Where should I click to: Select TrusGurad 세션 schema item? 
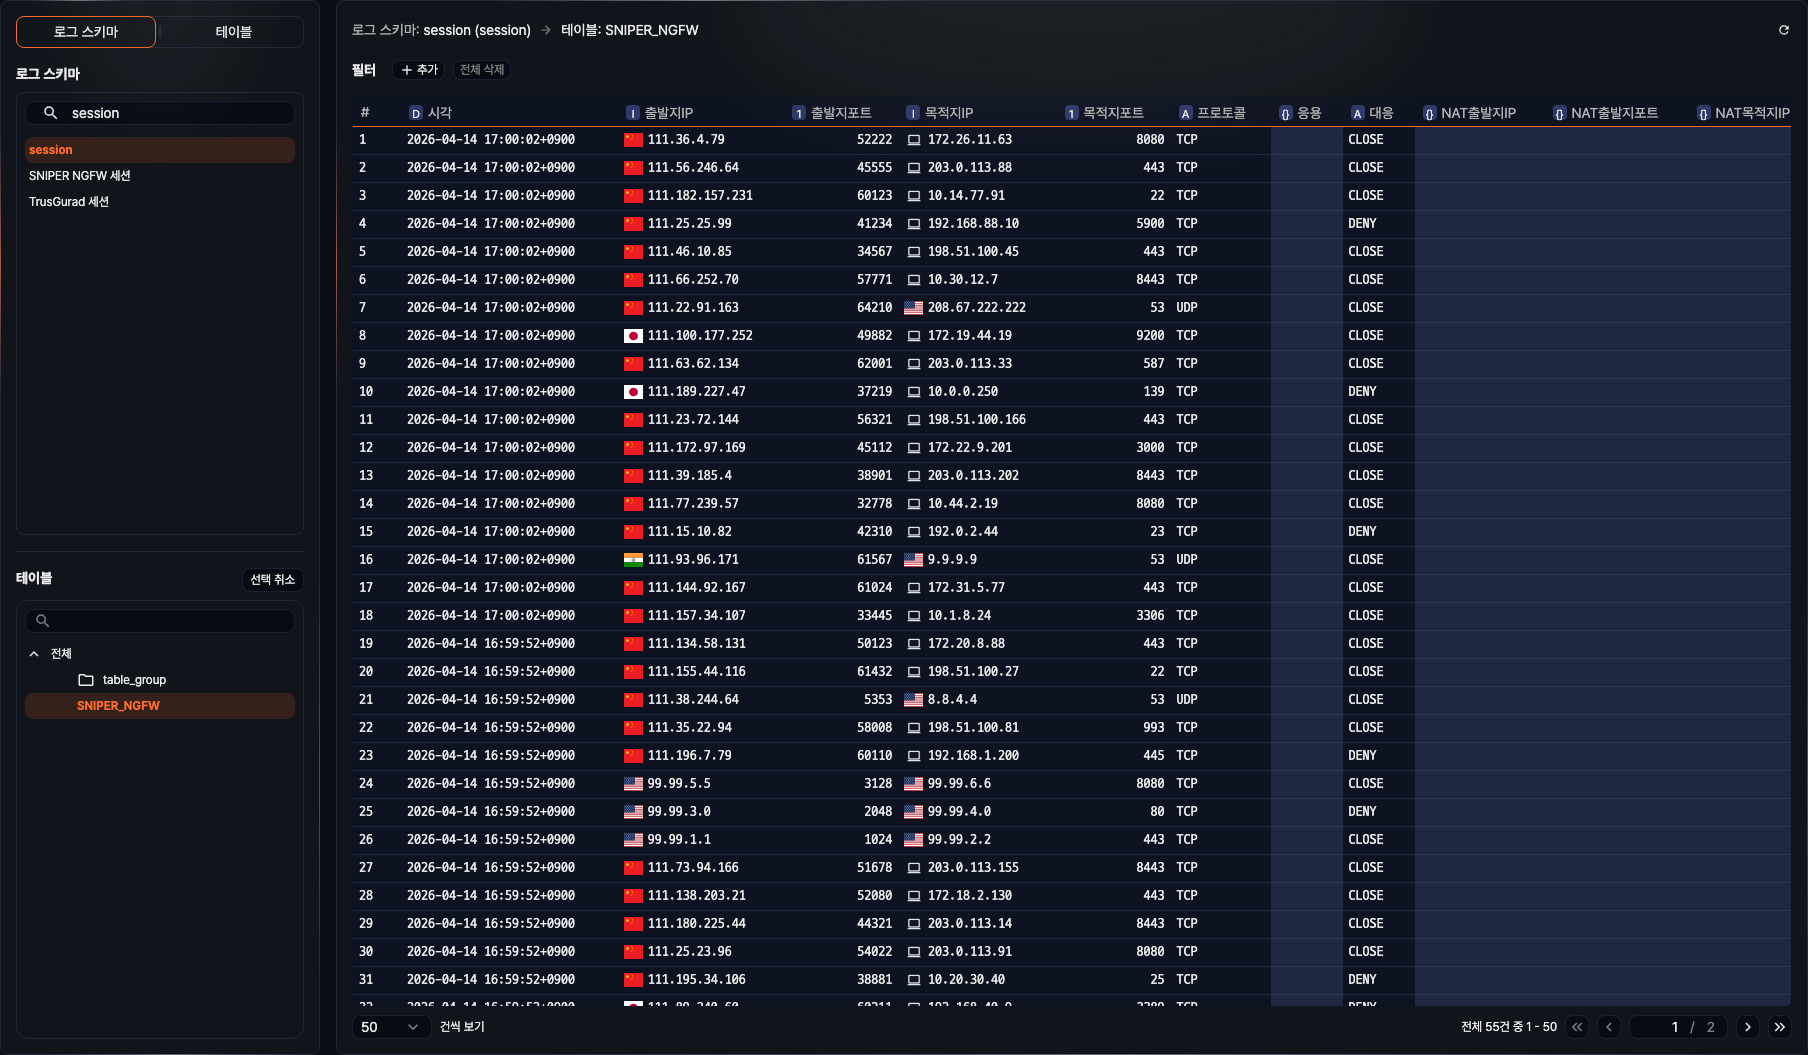coord(69,202)
